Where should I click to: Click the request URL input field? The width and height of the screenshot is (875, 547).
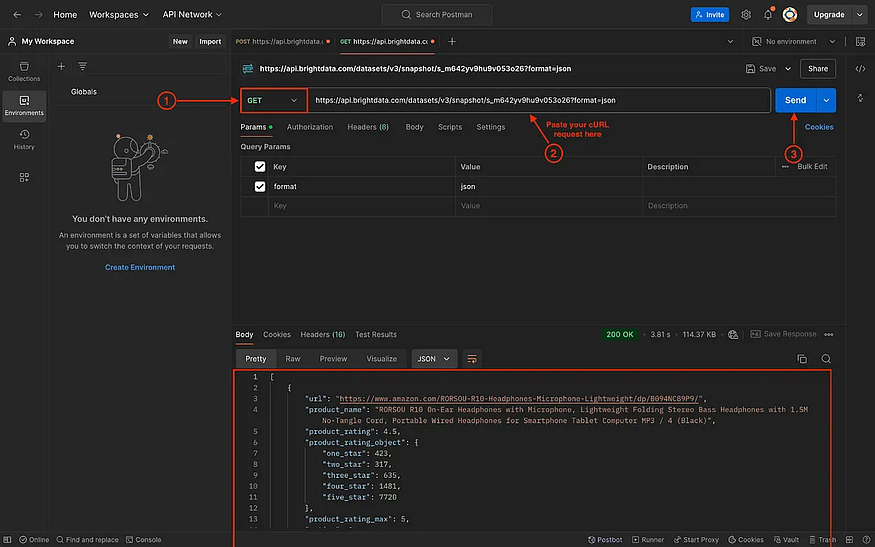[540, 100]
